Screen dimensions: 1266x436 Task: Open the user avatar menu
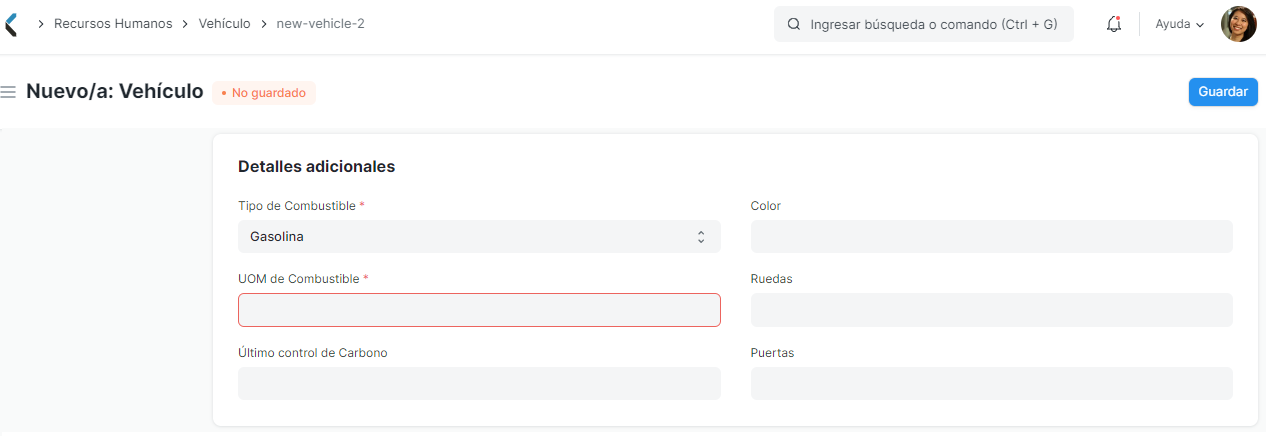pos(1239,24)
